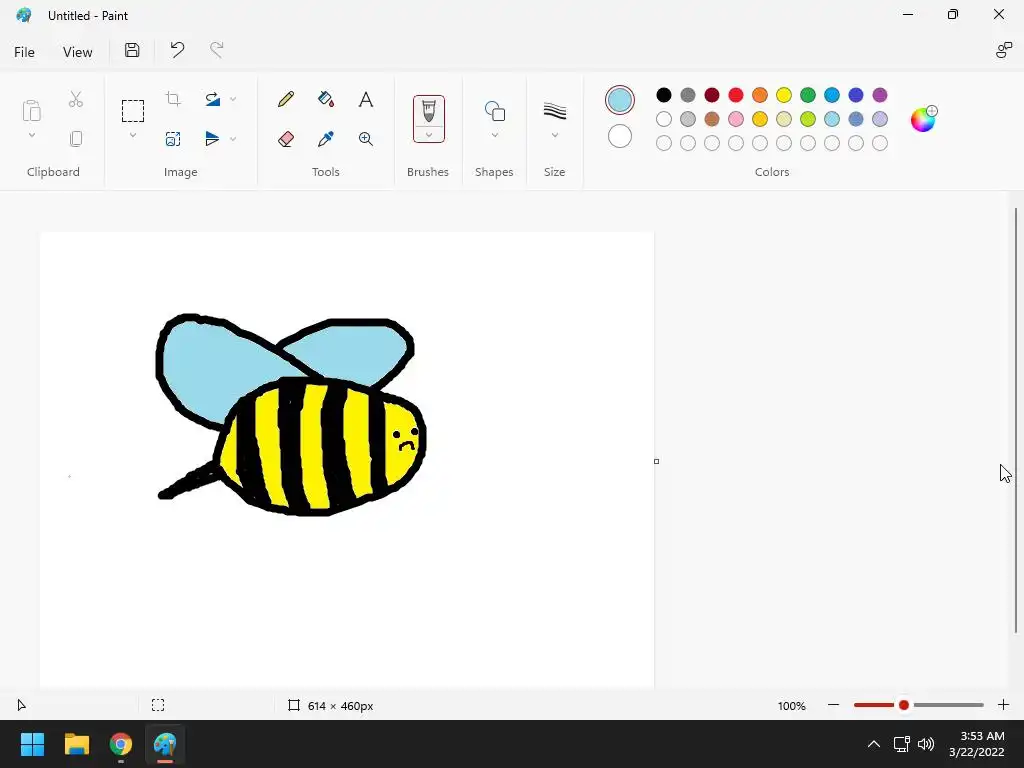Click the line Size icon

[x=554, y=111]
